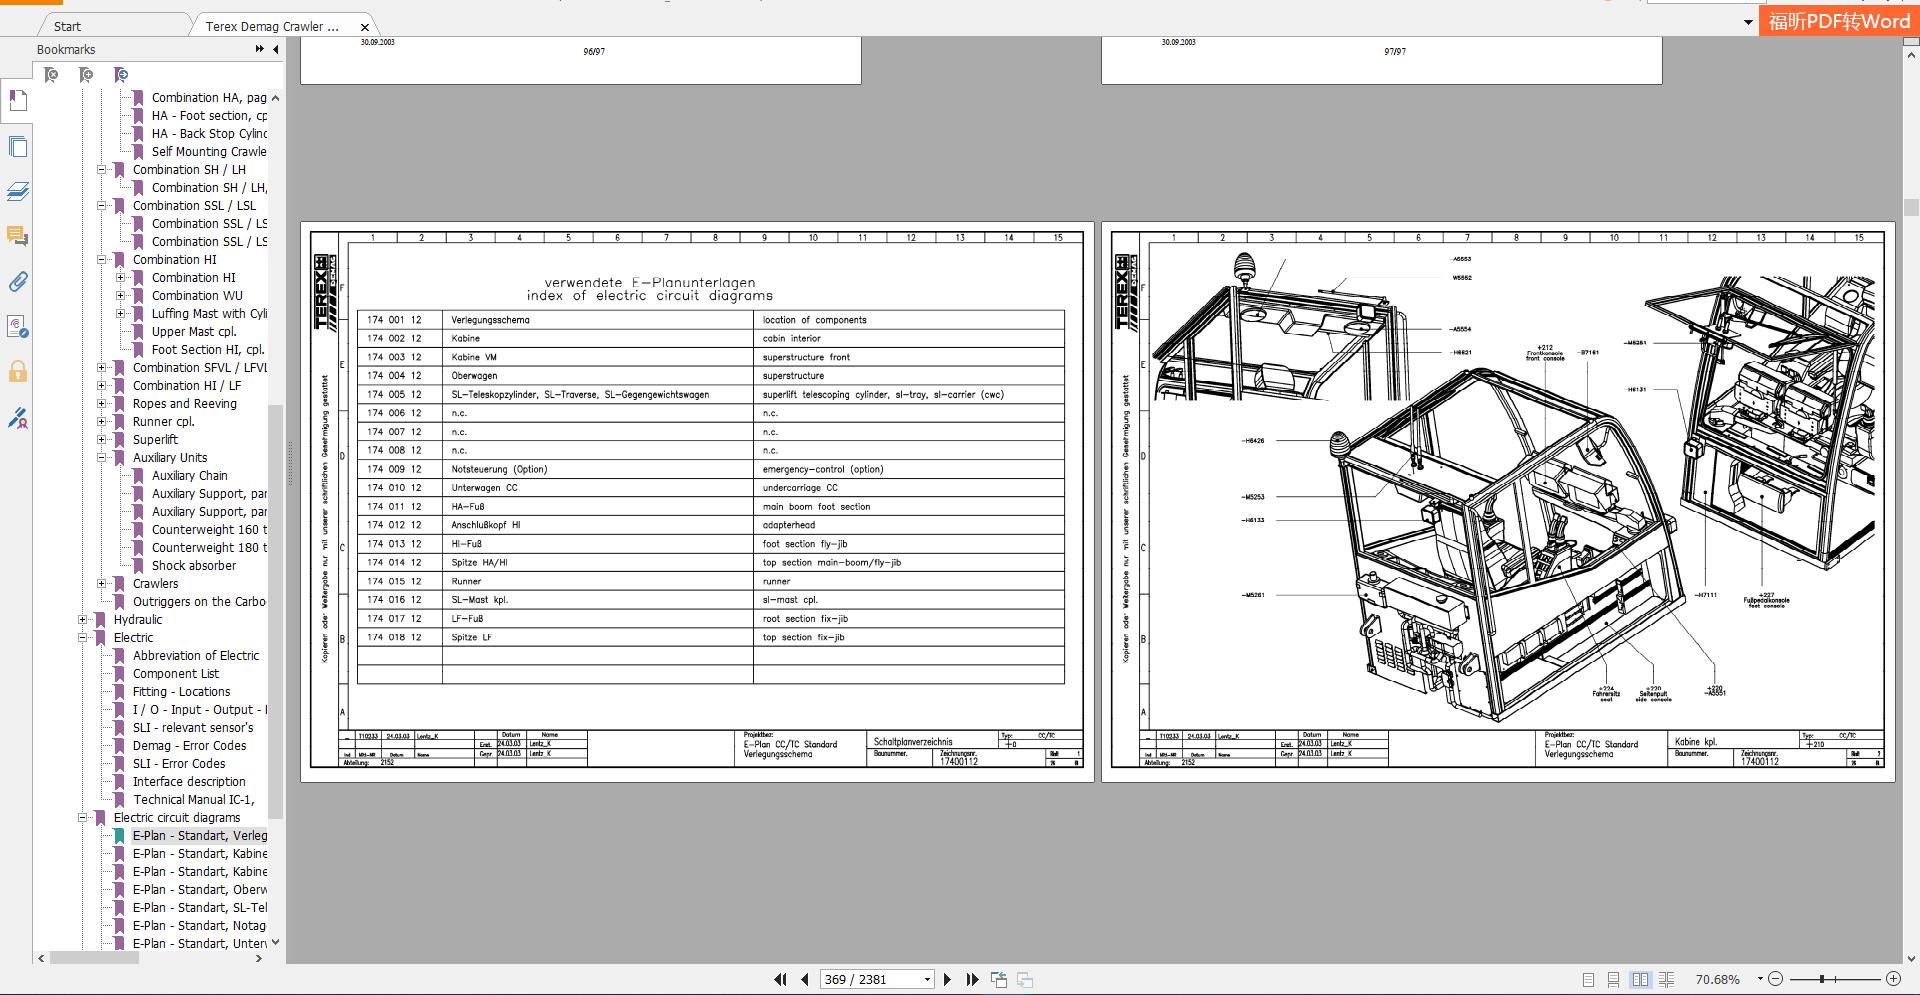The image size is (1920, 995).
Task: Go to the next page
Action: pyautogui.click(x=947, y=980)
